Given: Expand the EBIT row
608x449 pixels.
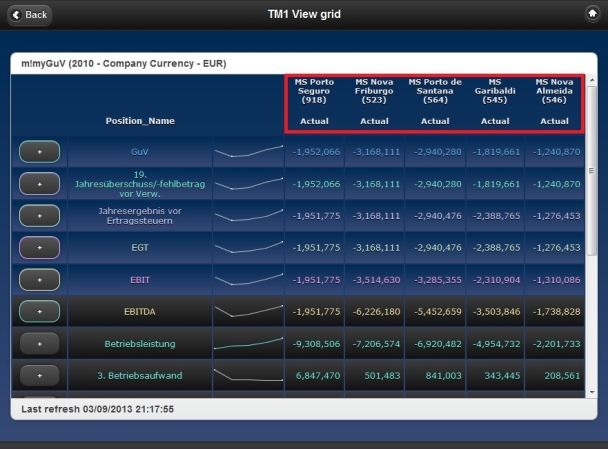Looking at the screenshot, I should 40,280.
